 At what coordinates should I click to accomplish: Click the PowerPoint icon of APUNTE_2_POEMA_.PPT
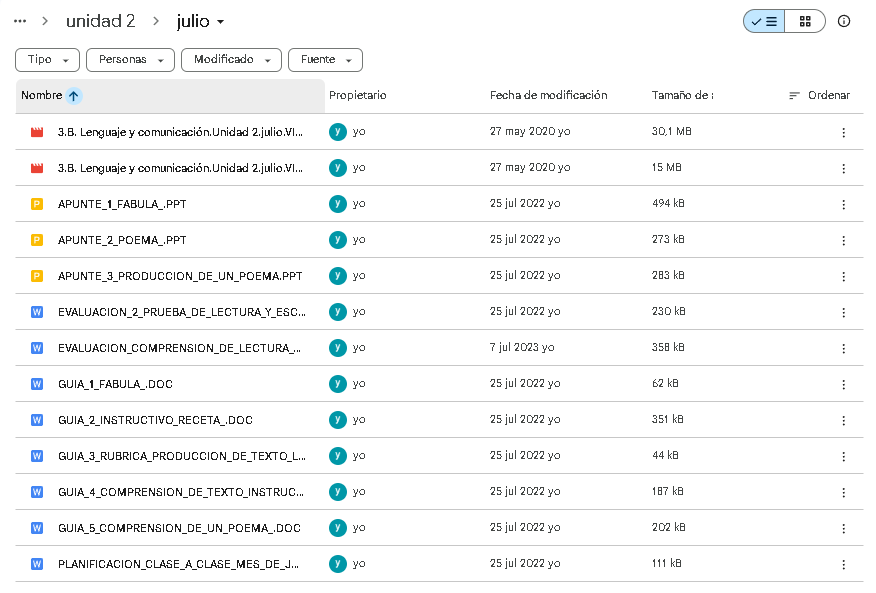click(x=37, y=240)
